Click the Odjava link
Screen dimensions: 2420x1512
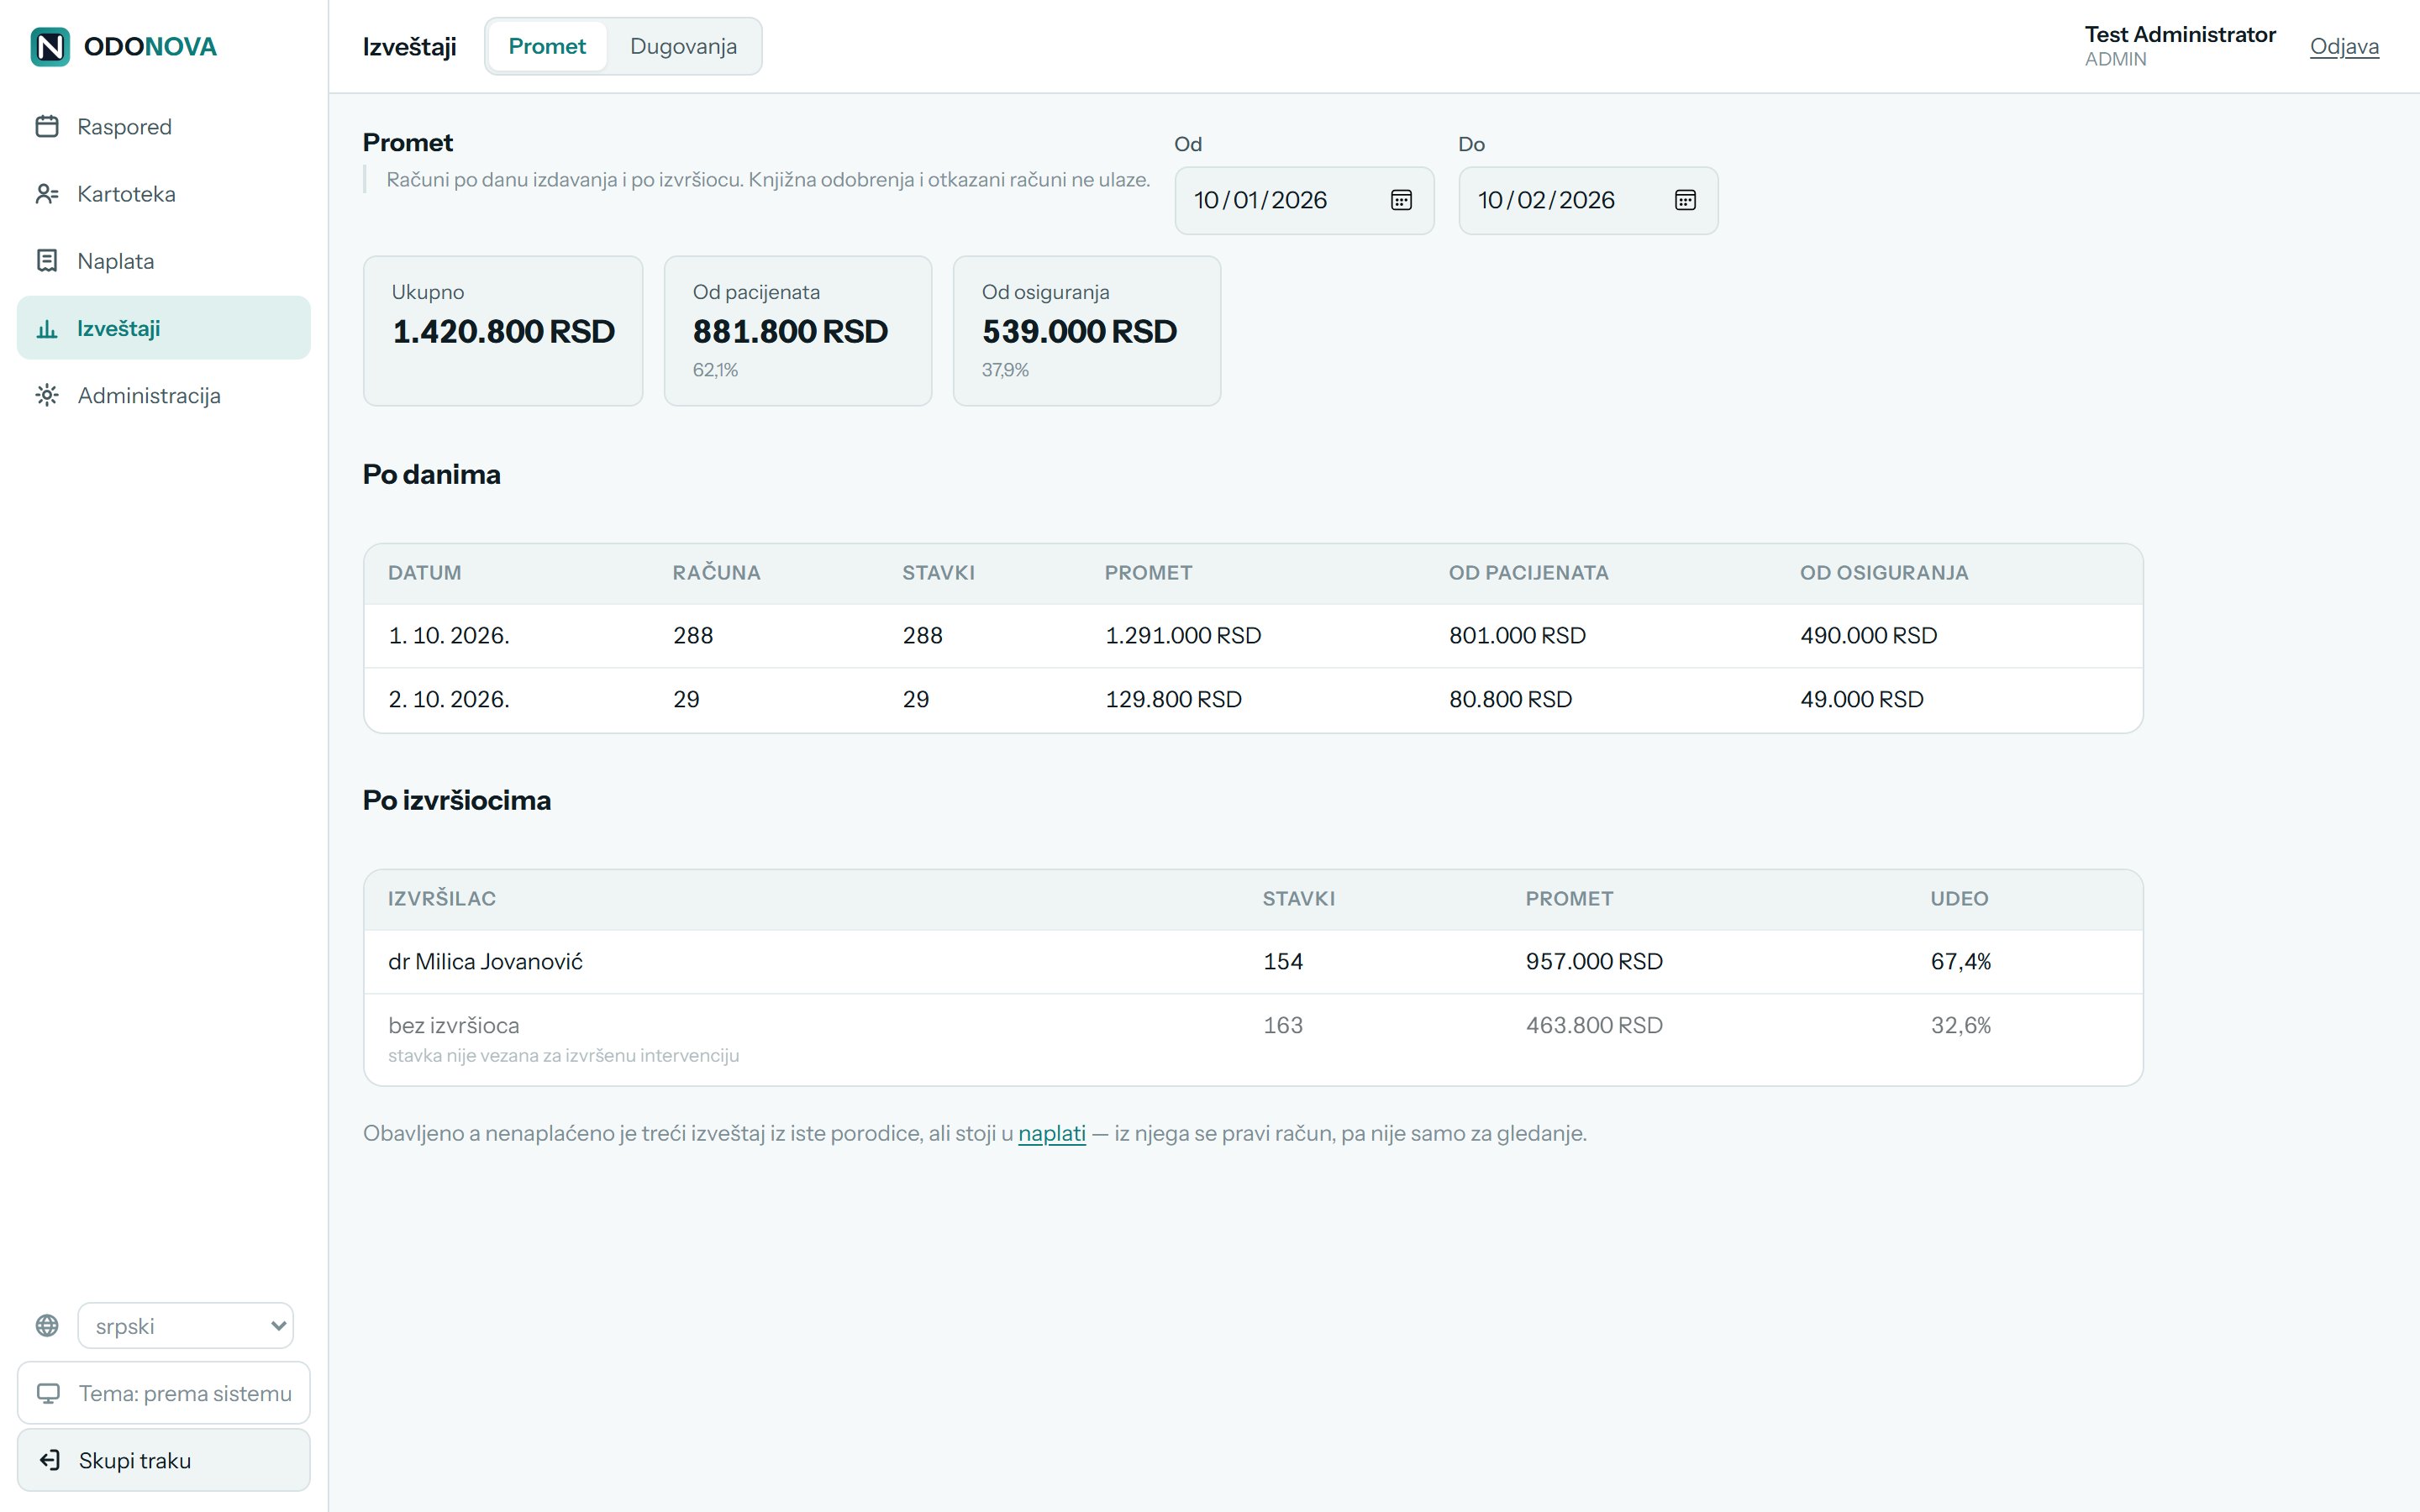(2344, 46)
